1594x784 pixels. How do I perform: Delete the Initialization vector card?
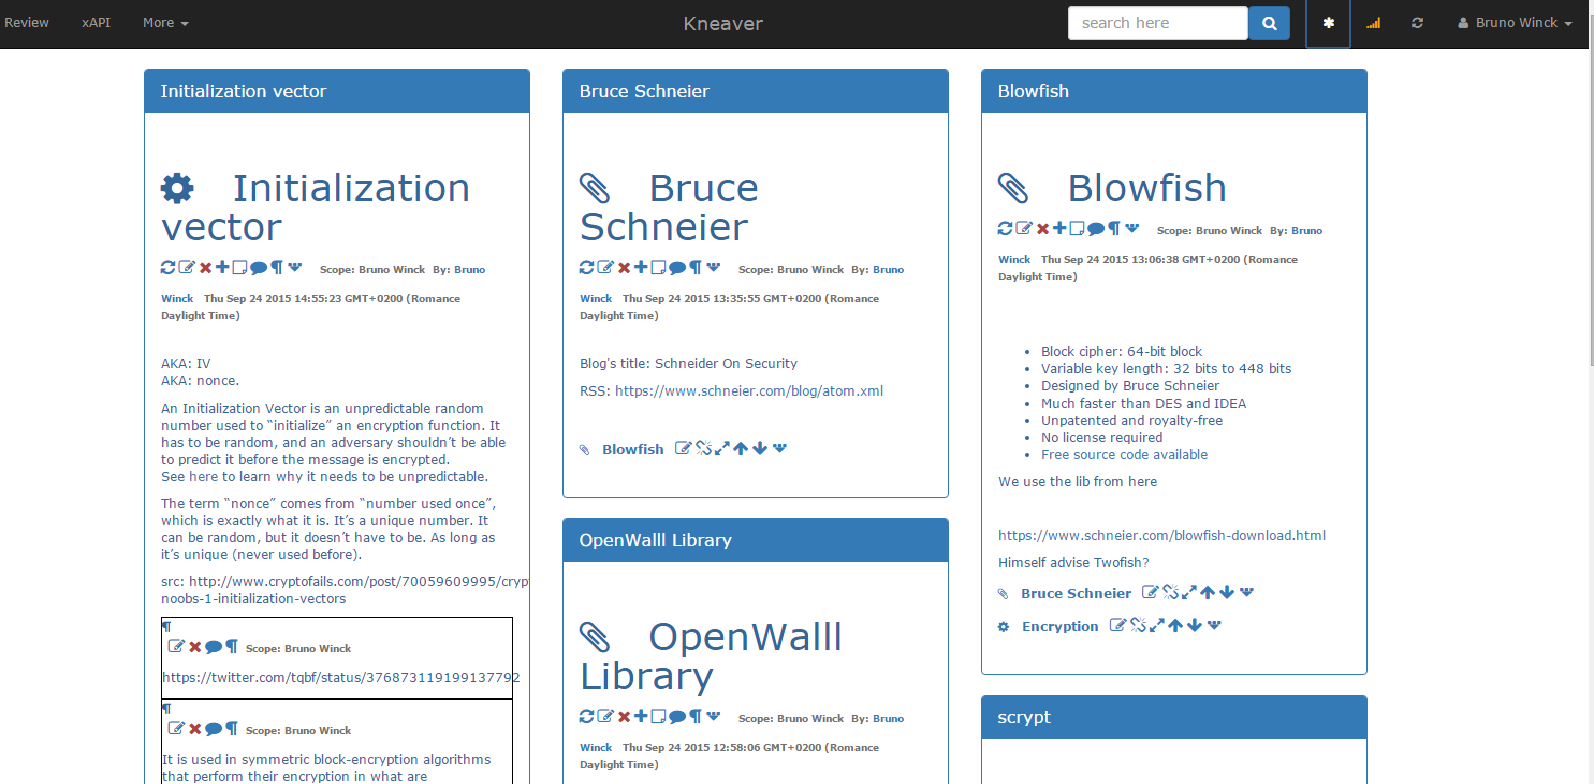(x=205, y=268)
